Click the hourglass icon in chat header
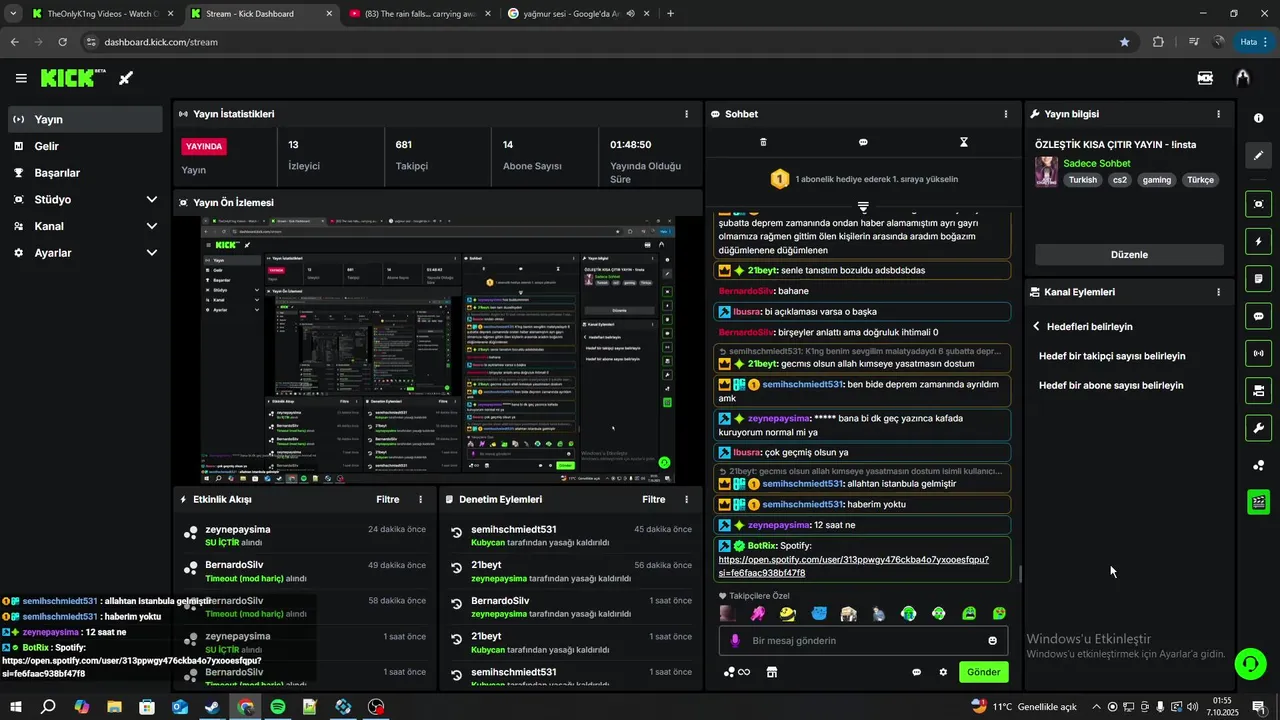 click(x=964, y=142)
